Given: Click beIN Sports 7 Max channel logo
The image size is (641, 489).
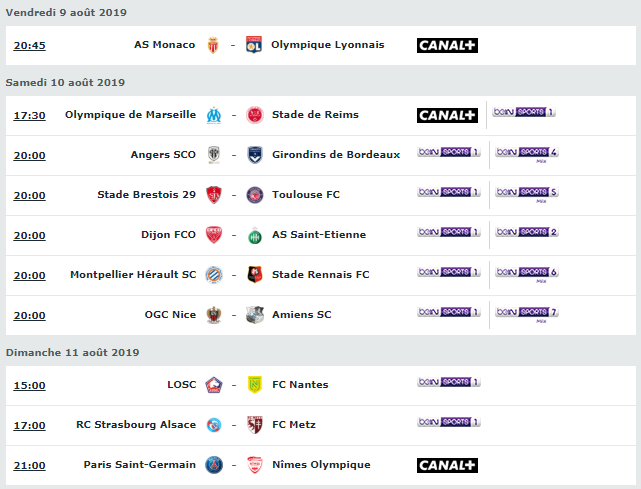Looking at the screenshot, I should [x=527, y=314].
